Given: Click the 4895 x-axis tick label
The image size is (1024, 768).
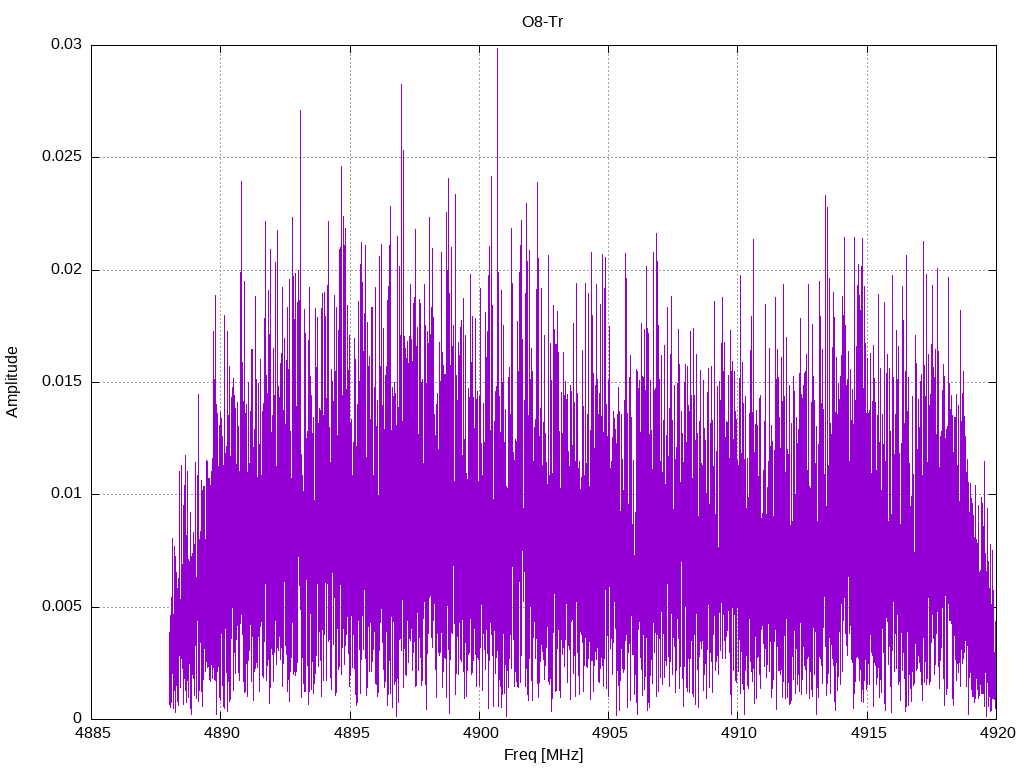Looking at the screenshot, I should click(x=351, y=733).
